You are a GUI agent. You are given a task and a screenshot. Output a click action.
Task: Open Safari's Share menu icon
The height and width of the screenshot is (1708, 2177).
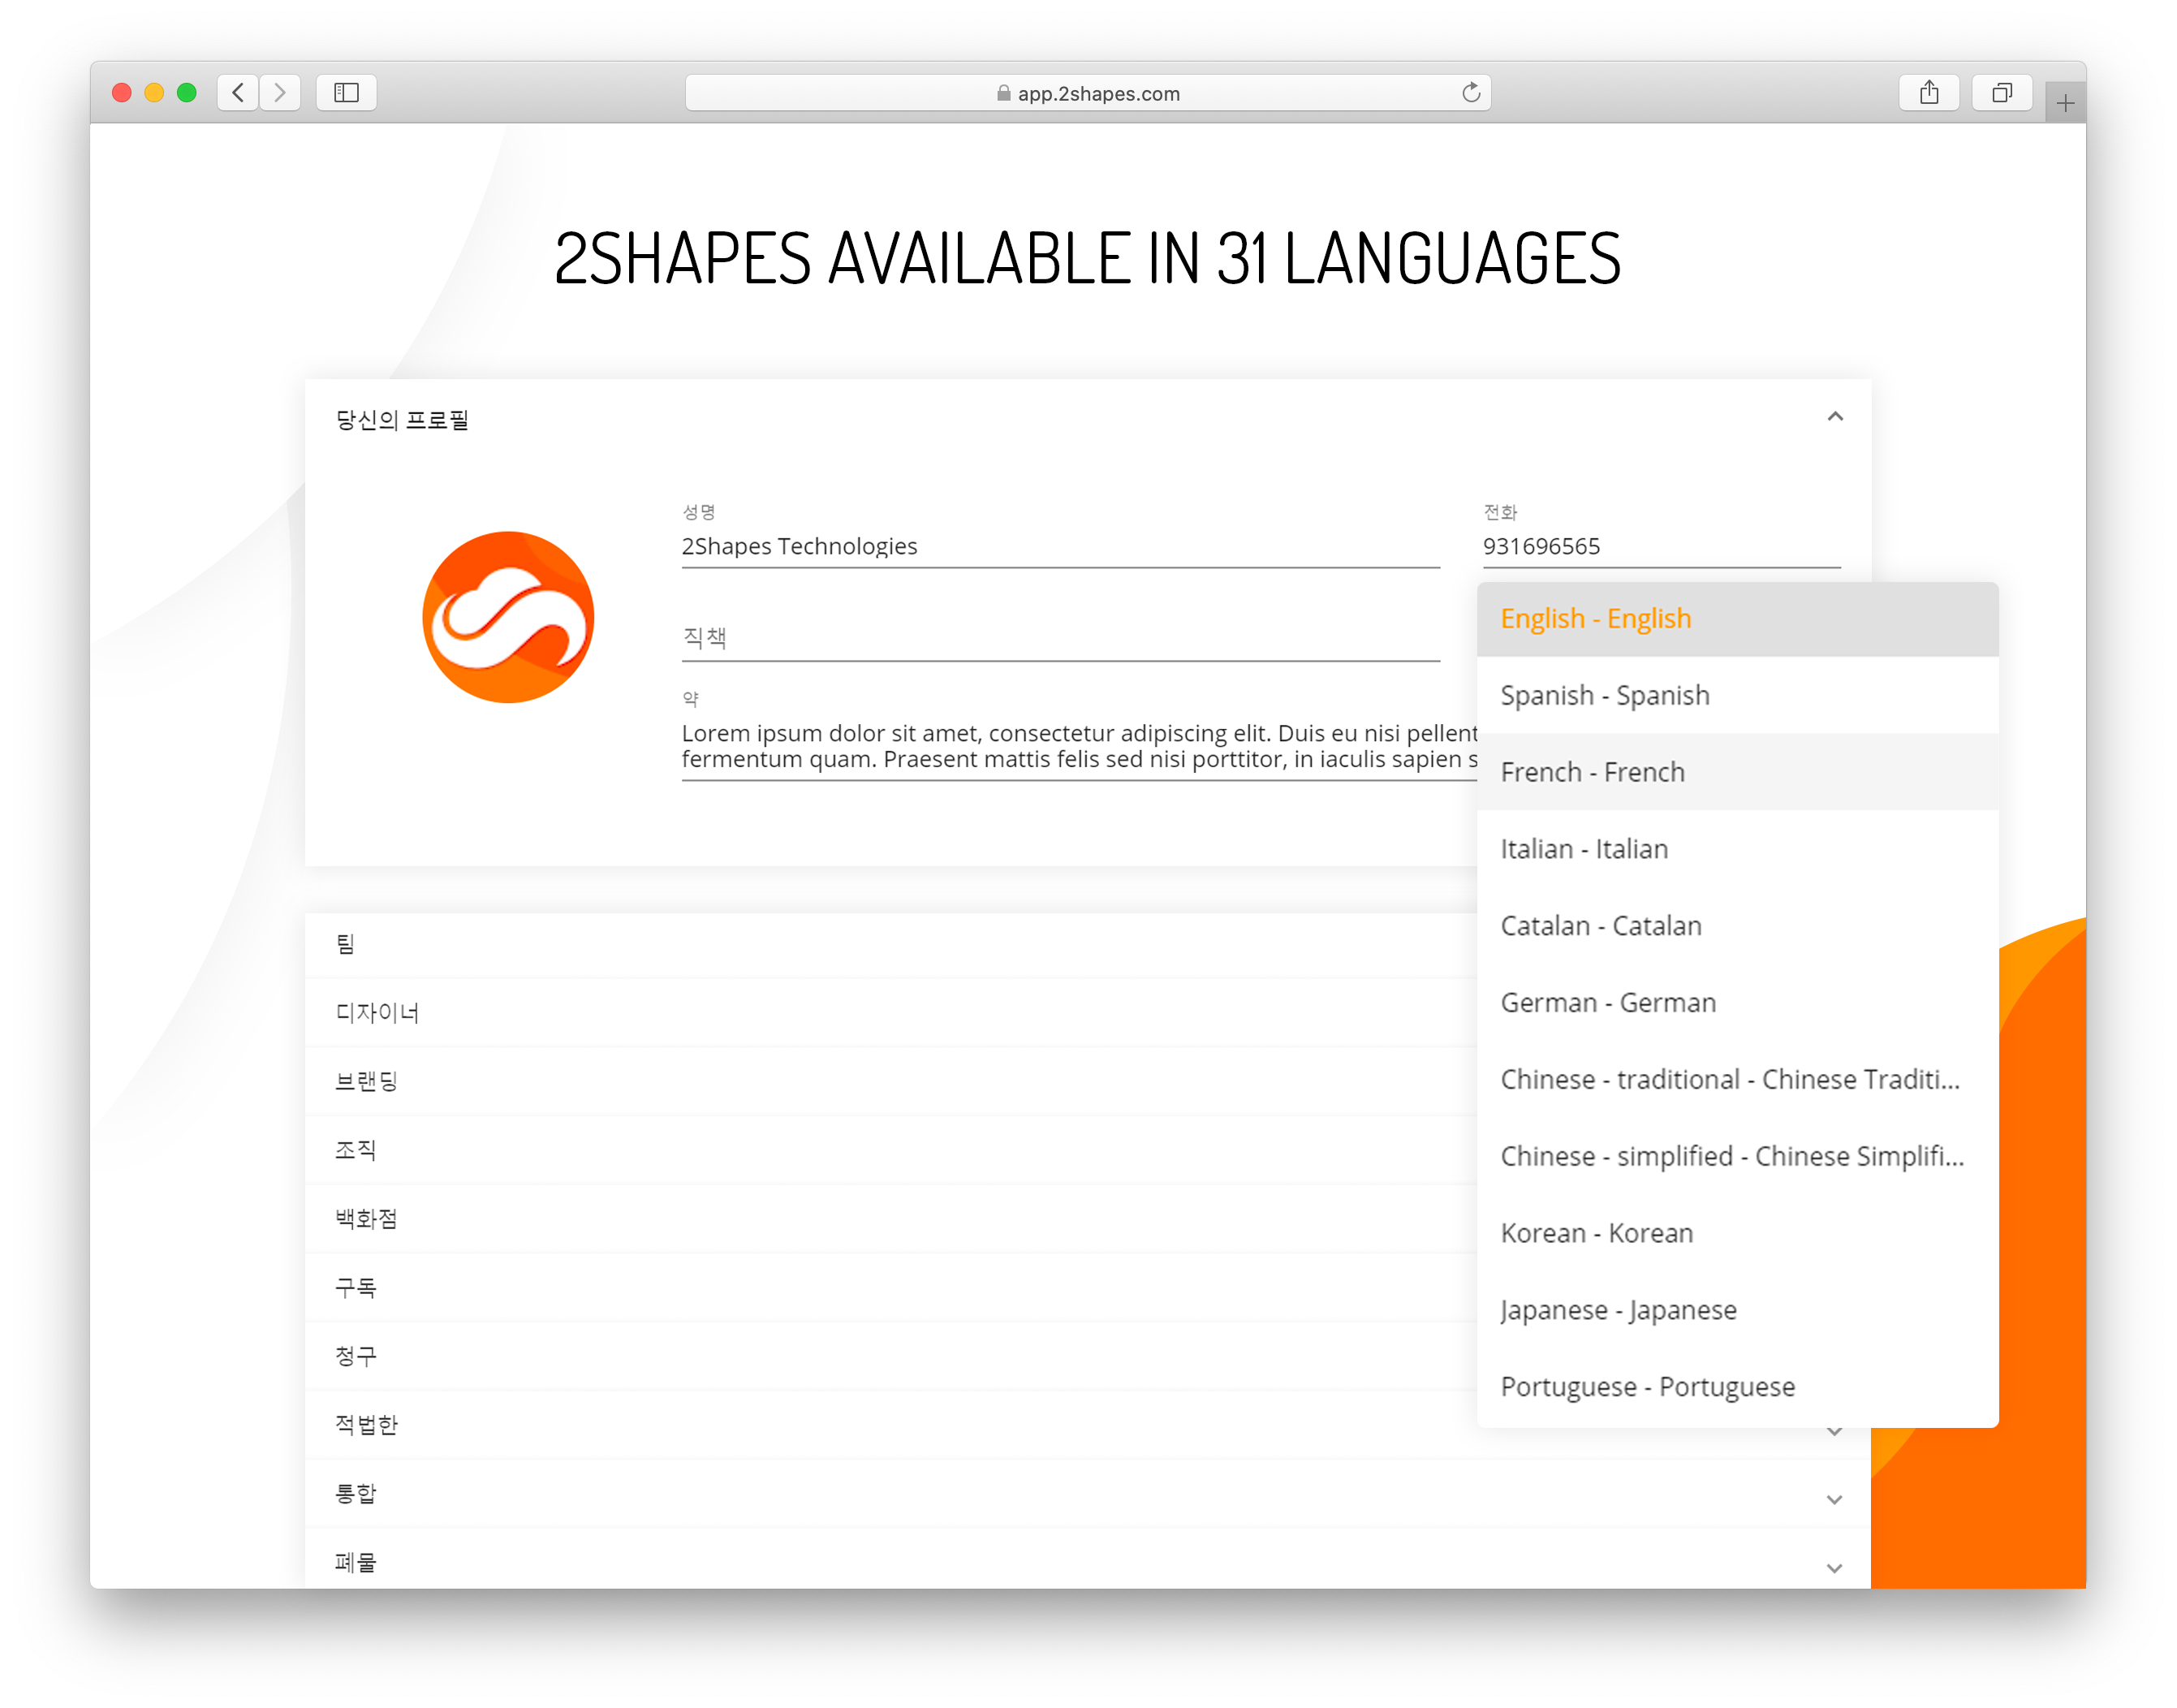pos(1929,93)
